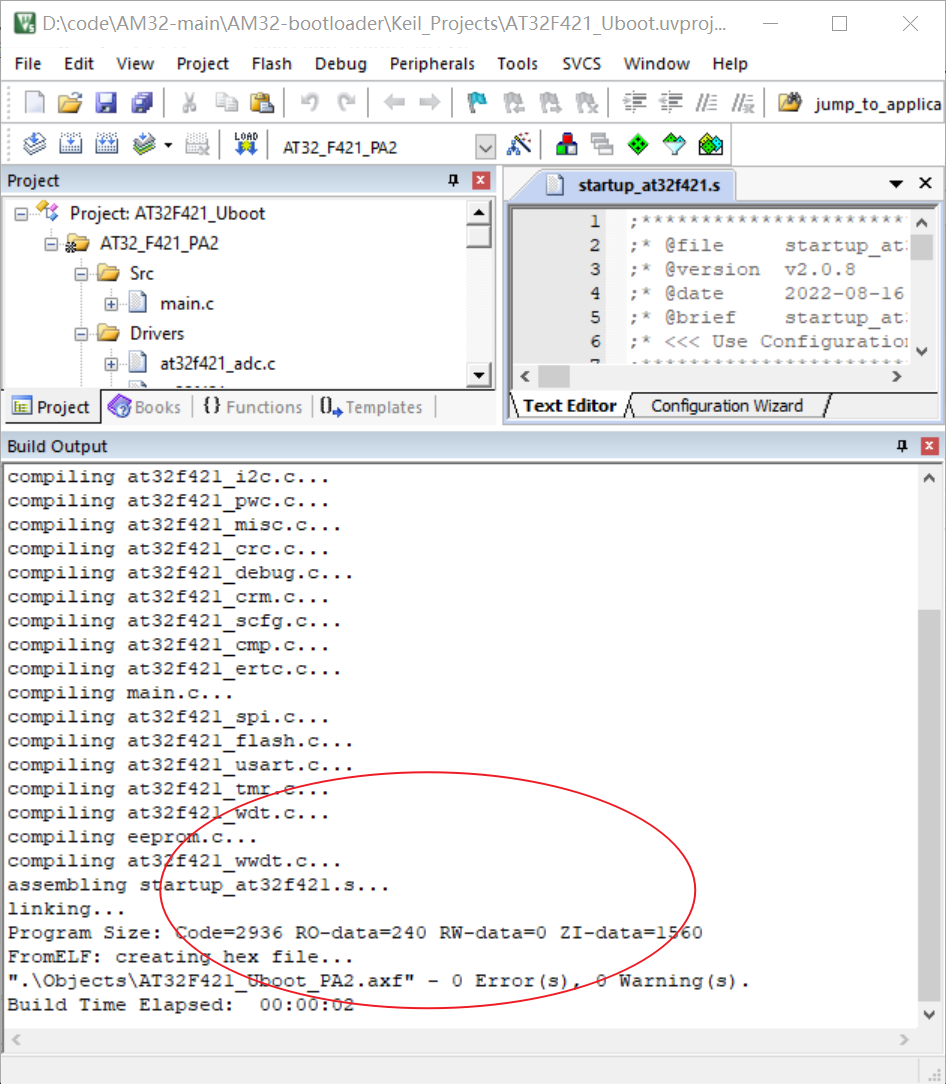946x1084 pixels.
Task: Switch to Configuration Wizard tab
Action: tap(727, 406)
